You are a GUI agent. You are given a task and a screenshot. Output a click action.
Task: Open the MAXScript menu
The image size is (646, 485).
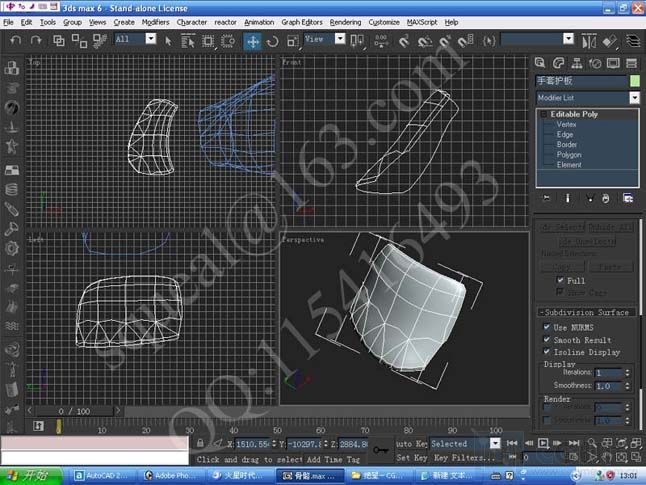click(422, 22)
